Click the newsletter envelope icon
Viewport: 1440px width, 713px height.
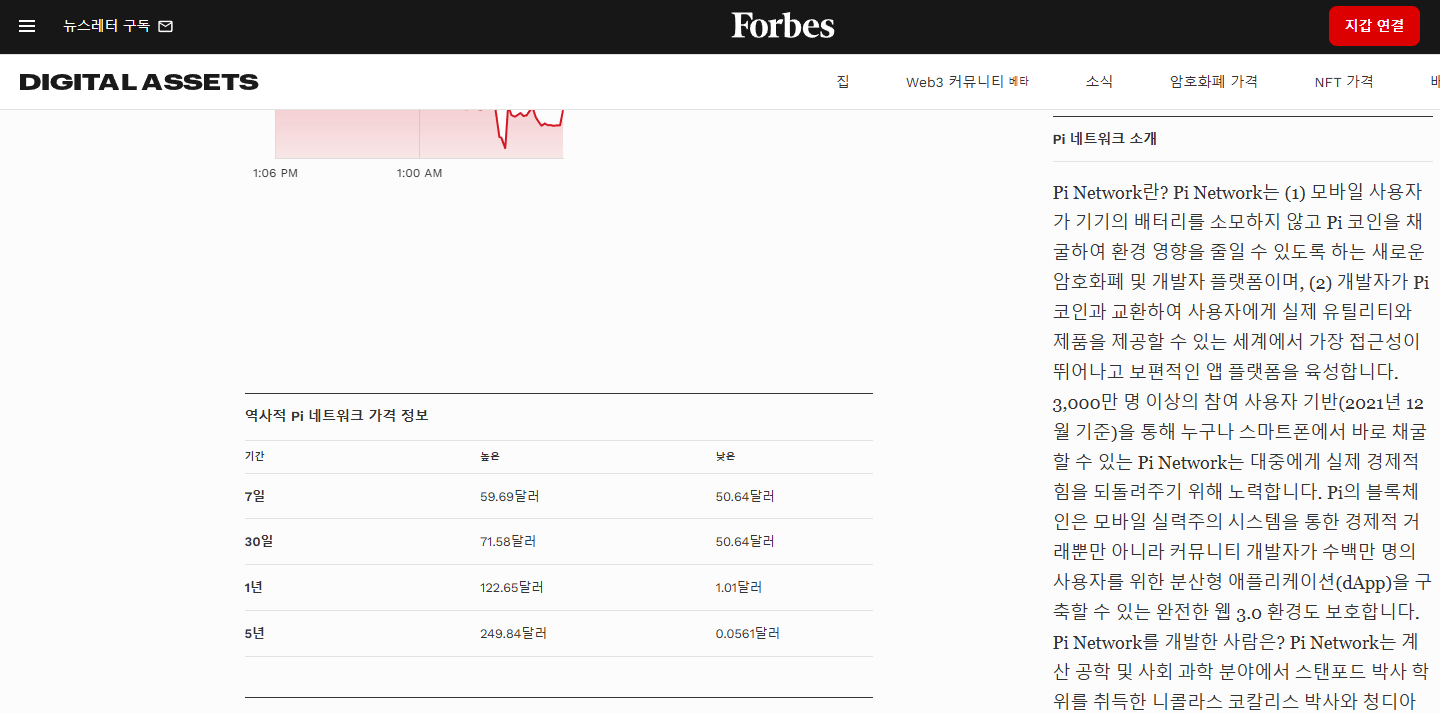(166, 26)
